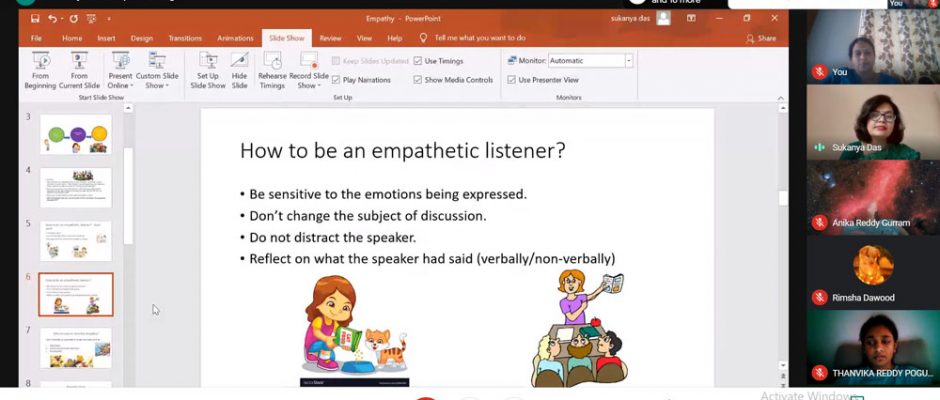
Task: Click the slide title text
Action: [x=402, y=151]
